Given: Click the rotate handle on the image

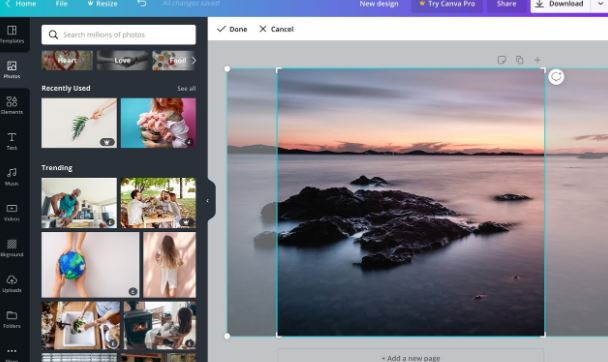Looking at the screenshot, I should tap(556, 77).
